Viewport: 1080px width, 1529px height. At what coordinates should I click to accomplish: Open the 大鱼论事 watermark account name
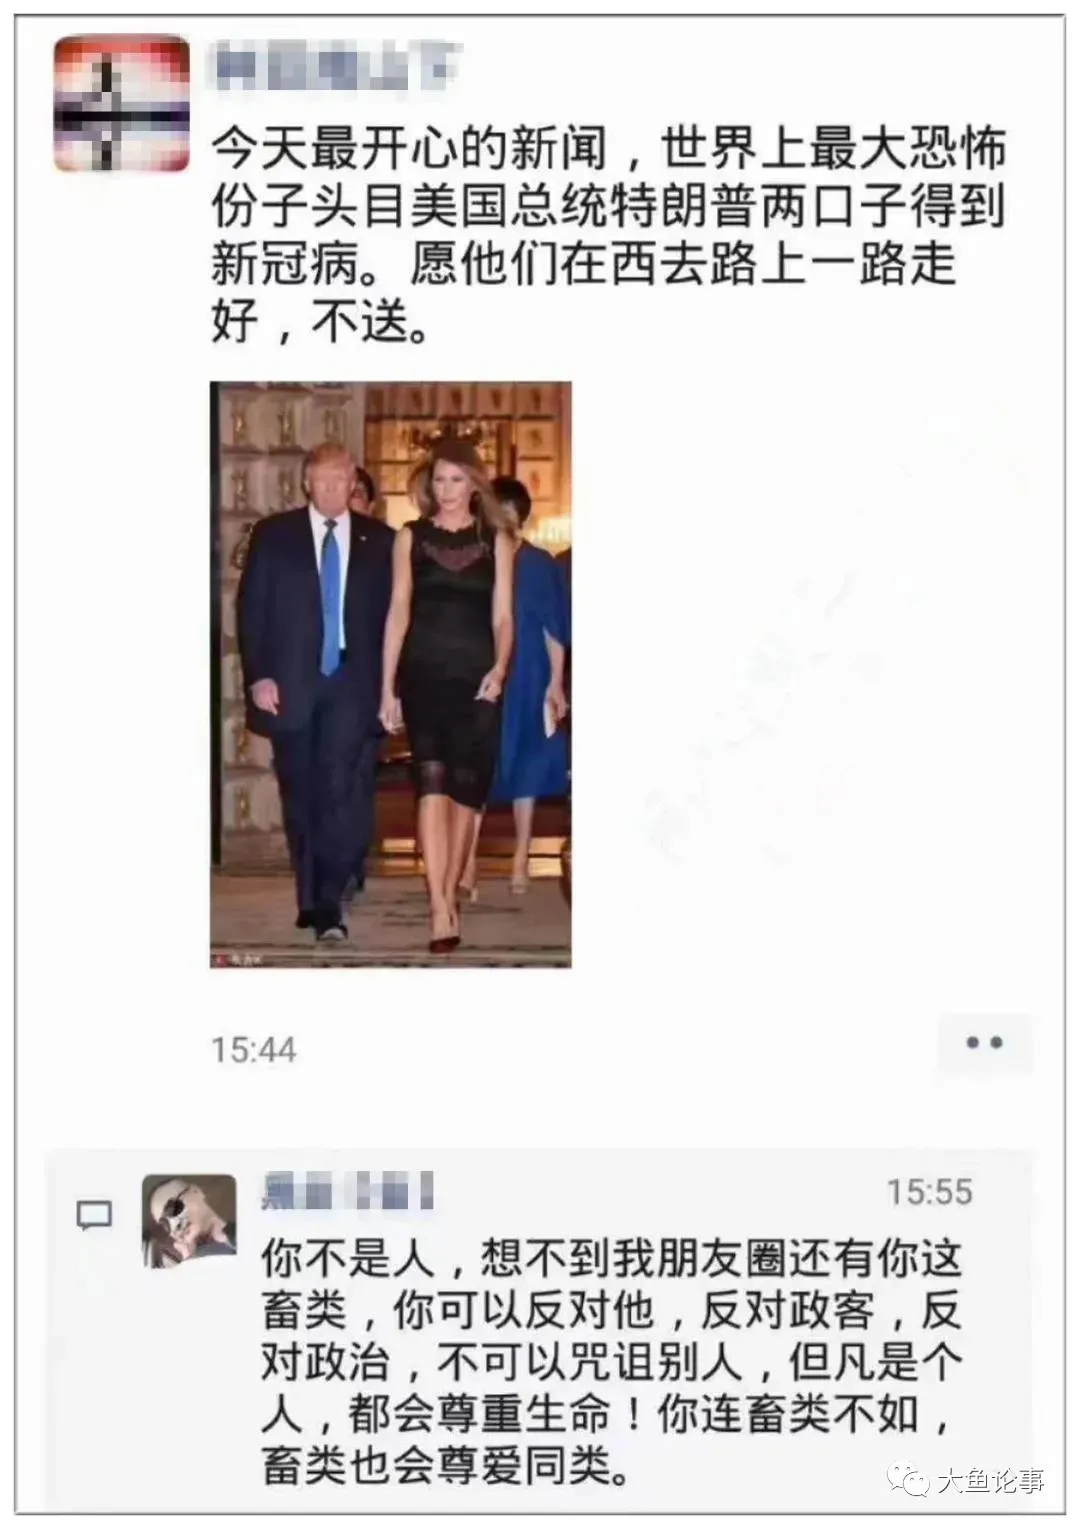point(991,1481)
